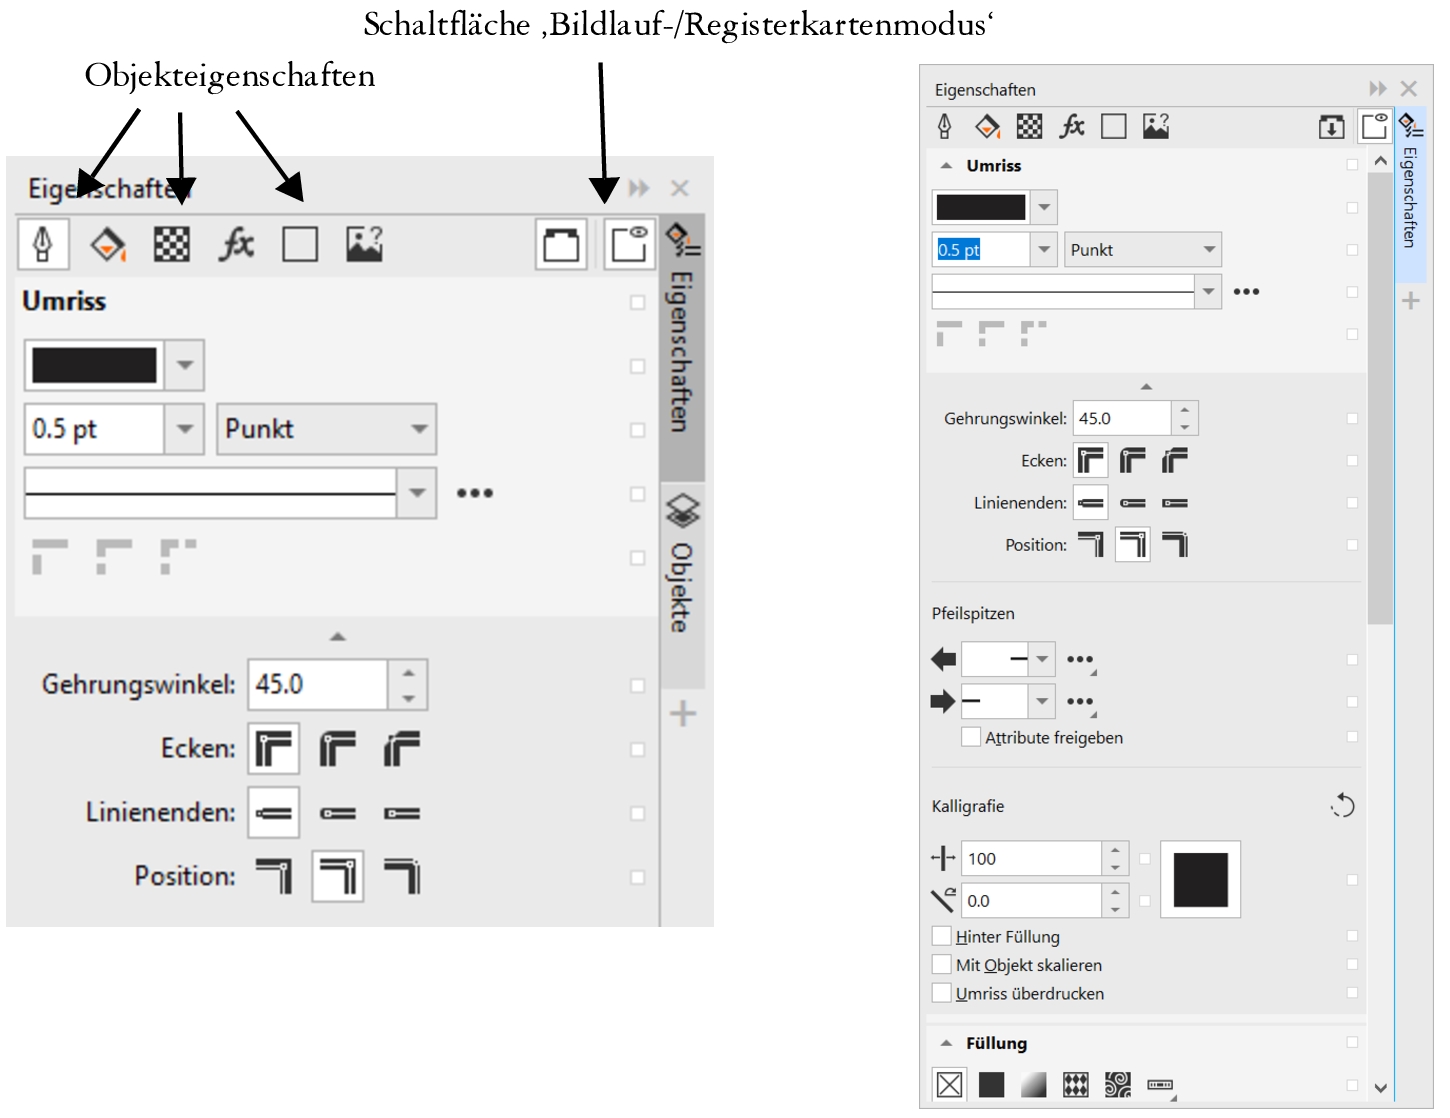This screenshot has height=1118, width=1450.
Task: Choose the swirl texture fill icon under Füllung
Action: point(1117,1084)
